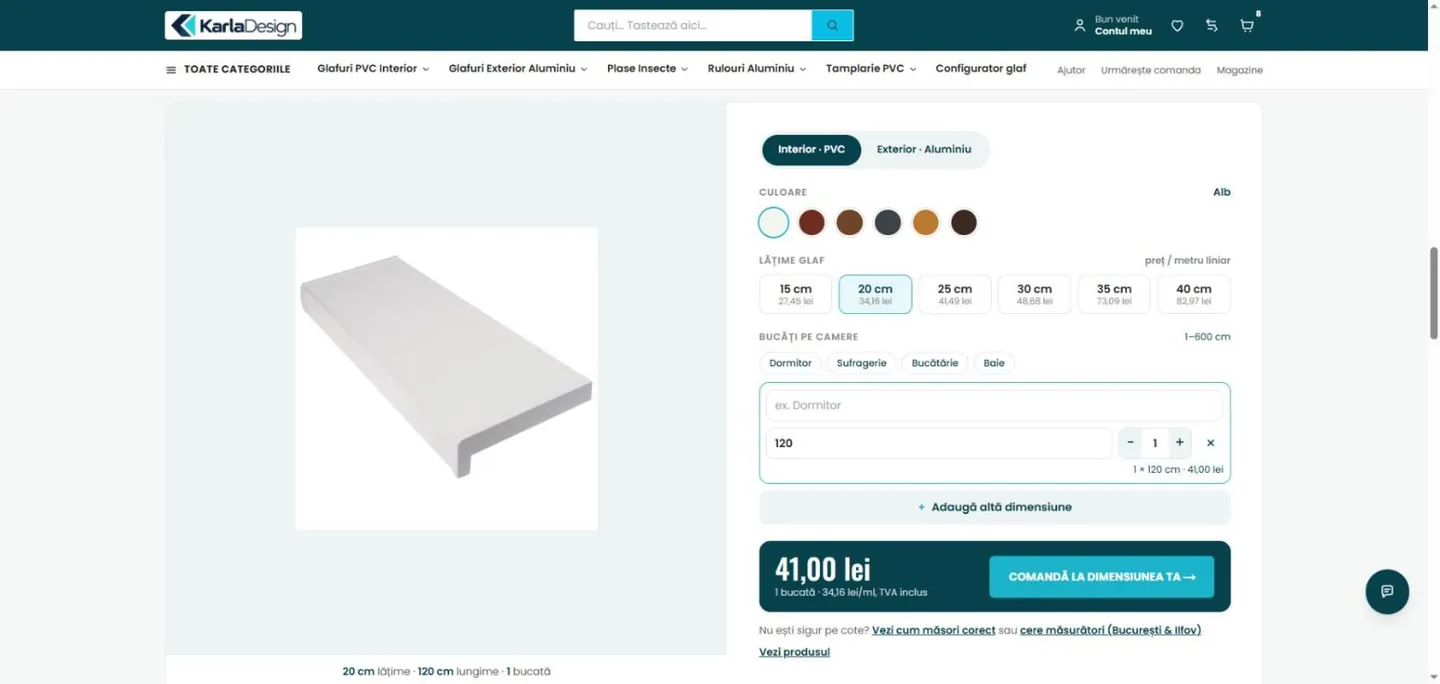Click Comandă la dimensiunea ta button
The image size is (1440, 684).
point(1102,577)
